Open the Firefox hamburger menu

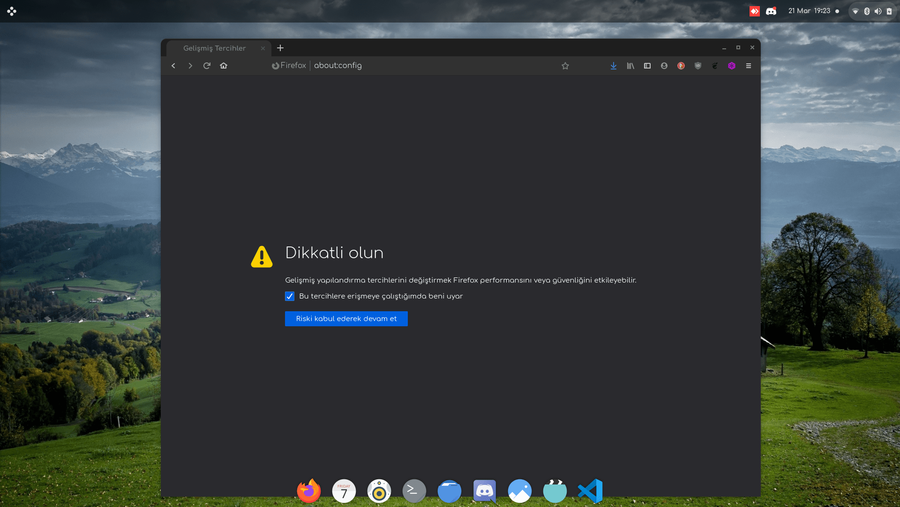click(x=748, y=65)
